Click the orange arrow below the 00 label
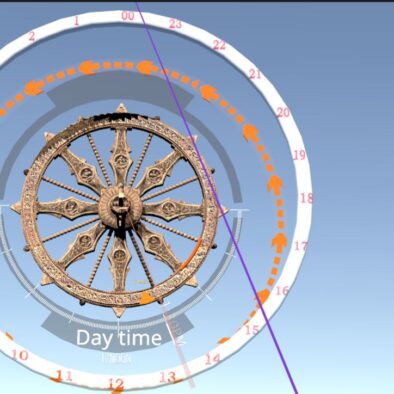 point(147,67)
